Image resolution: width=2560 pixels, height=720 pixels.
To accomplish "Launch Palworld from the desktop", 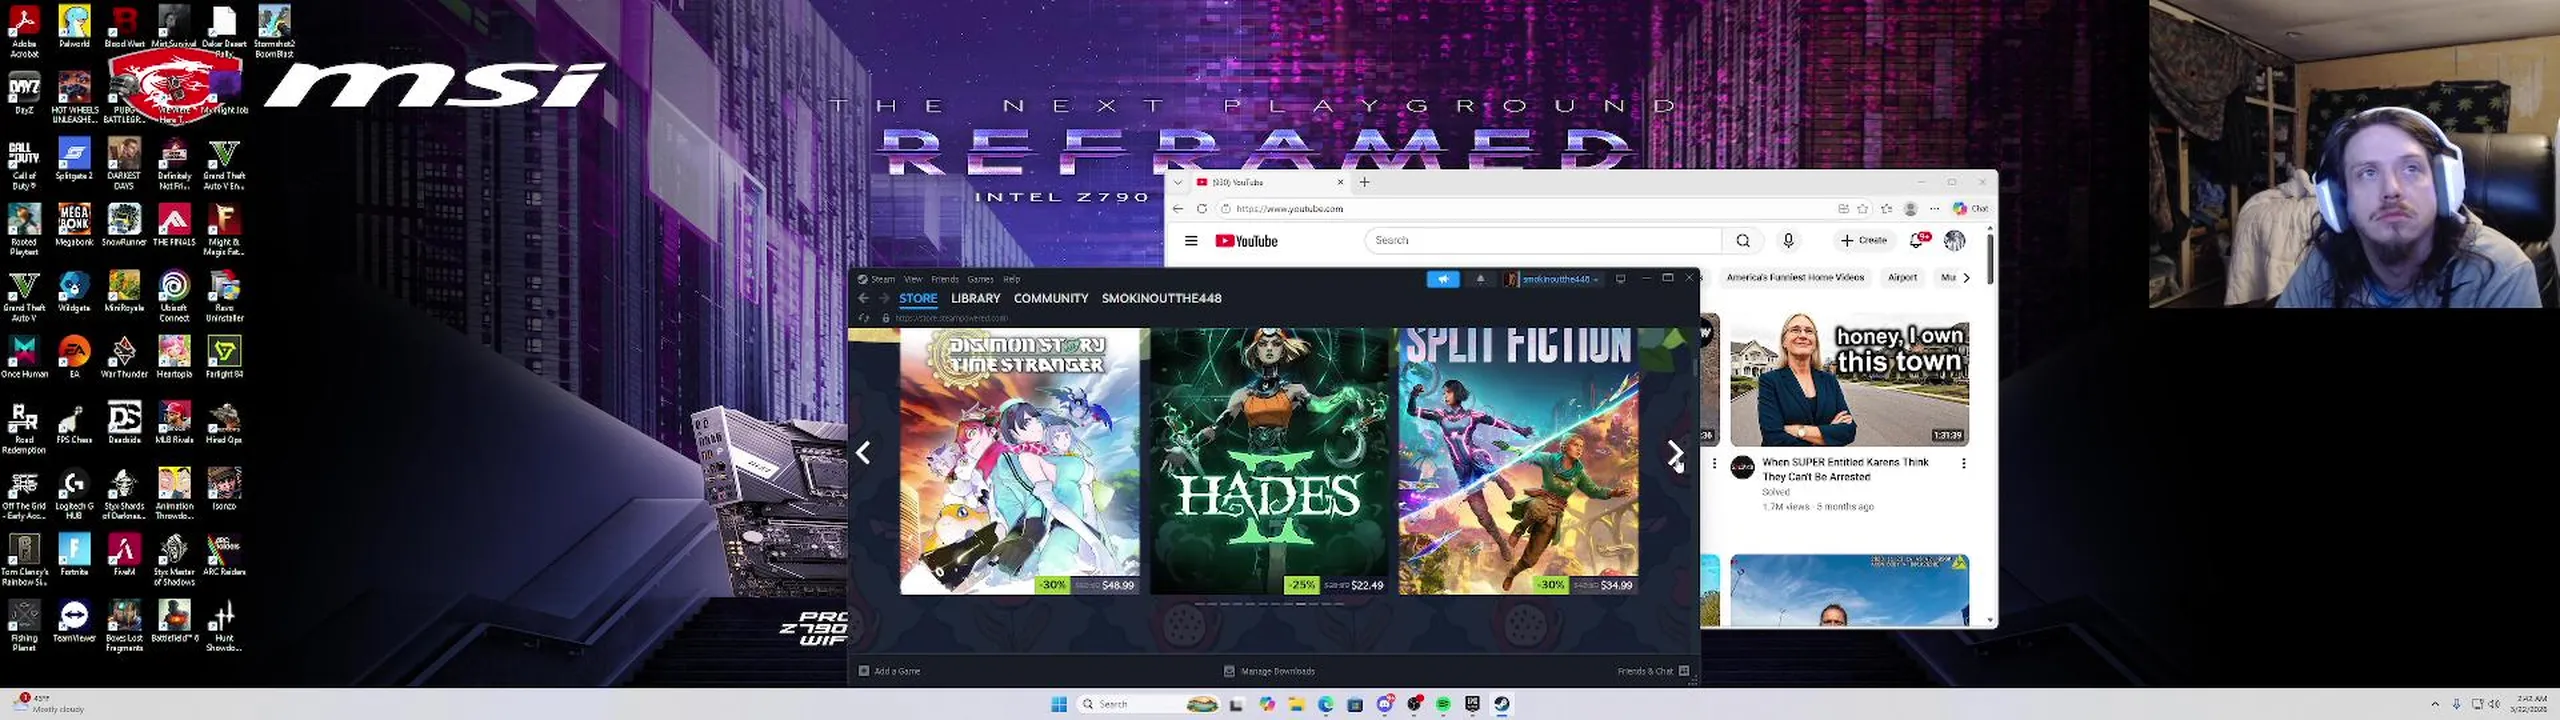I will [x=74, y=26].
